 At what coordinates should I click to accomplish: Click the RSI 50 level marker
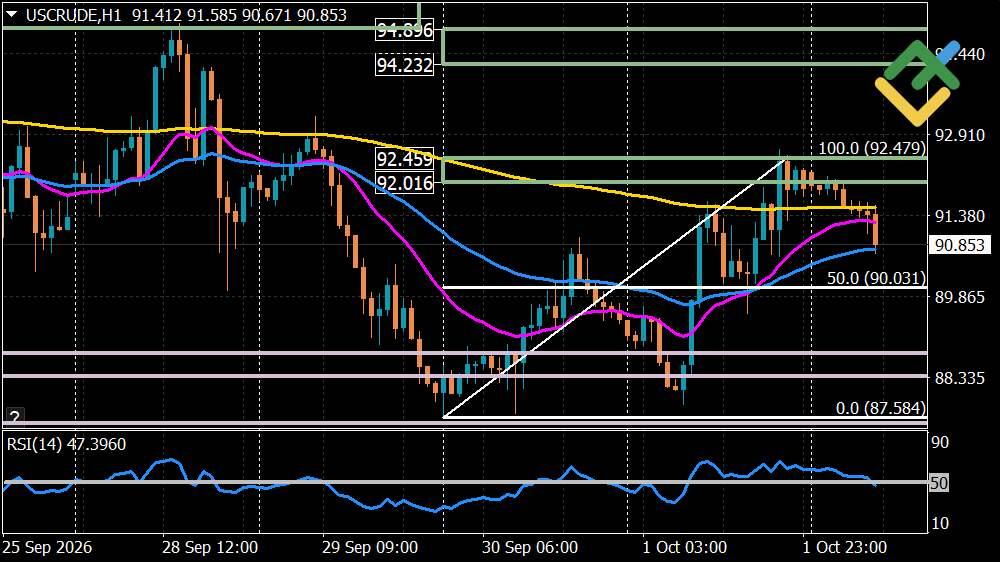coord(939,483)
